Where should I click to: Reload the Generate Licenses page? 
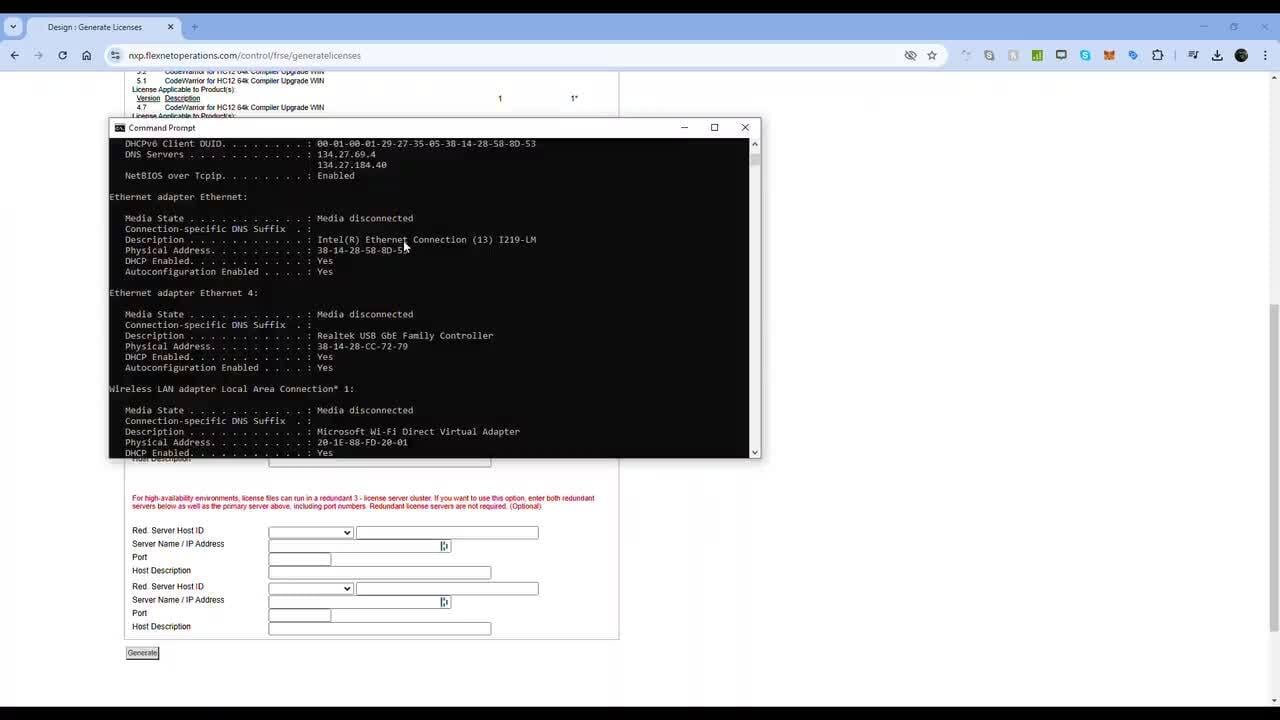[x=62, y=56]
